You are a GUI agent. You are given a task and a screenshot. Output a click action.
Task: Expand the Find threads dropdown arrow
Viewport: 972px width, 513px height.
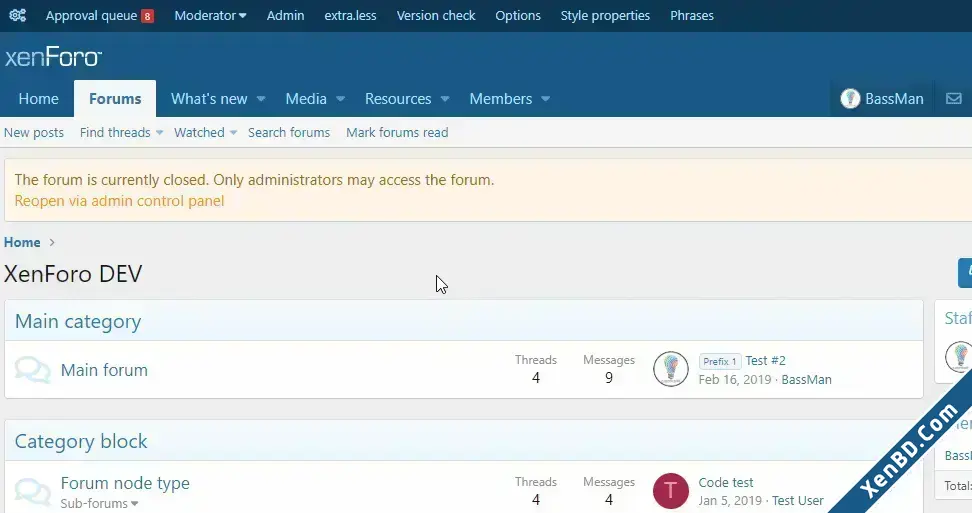159,133
